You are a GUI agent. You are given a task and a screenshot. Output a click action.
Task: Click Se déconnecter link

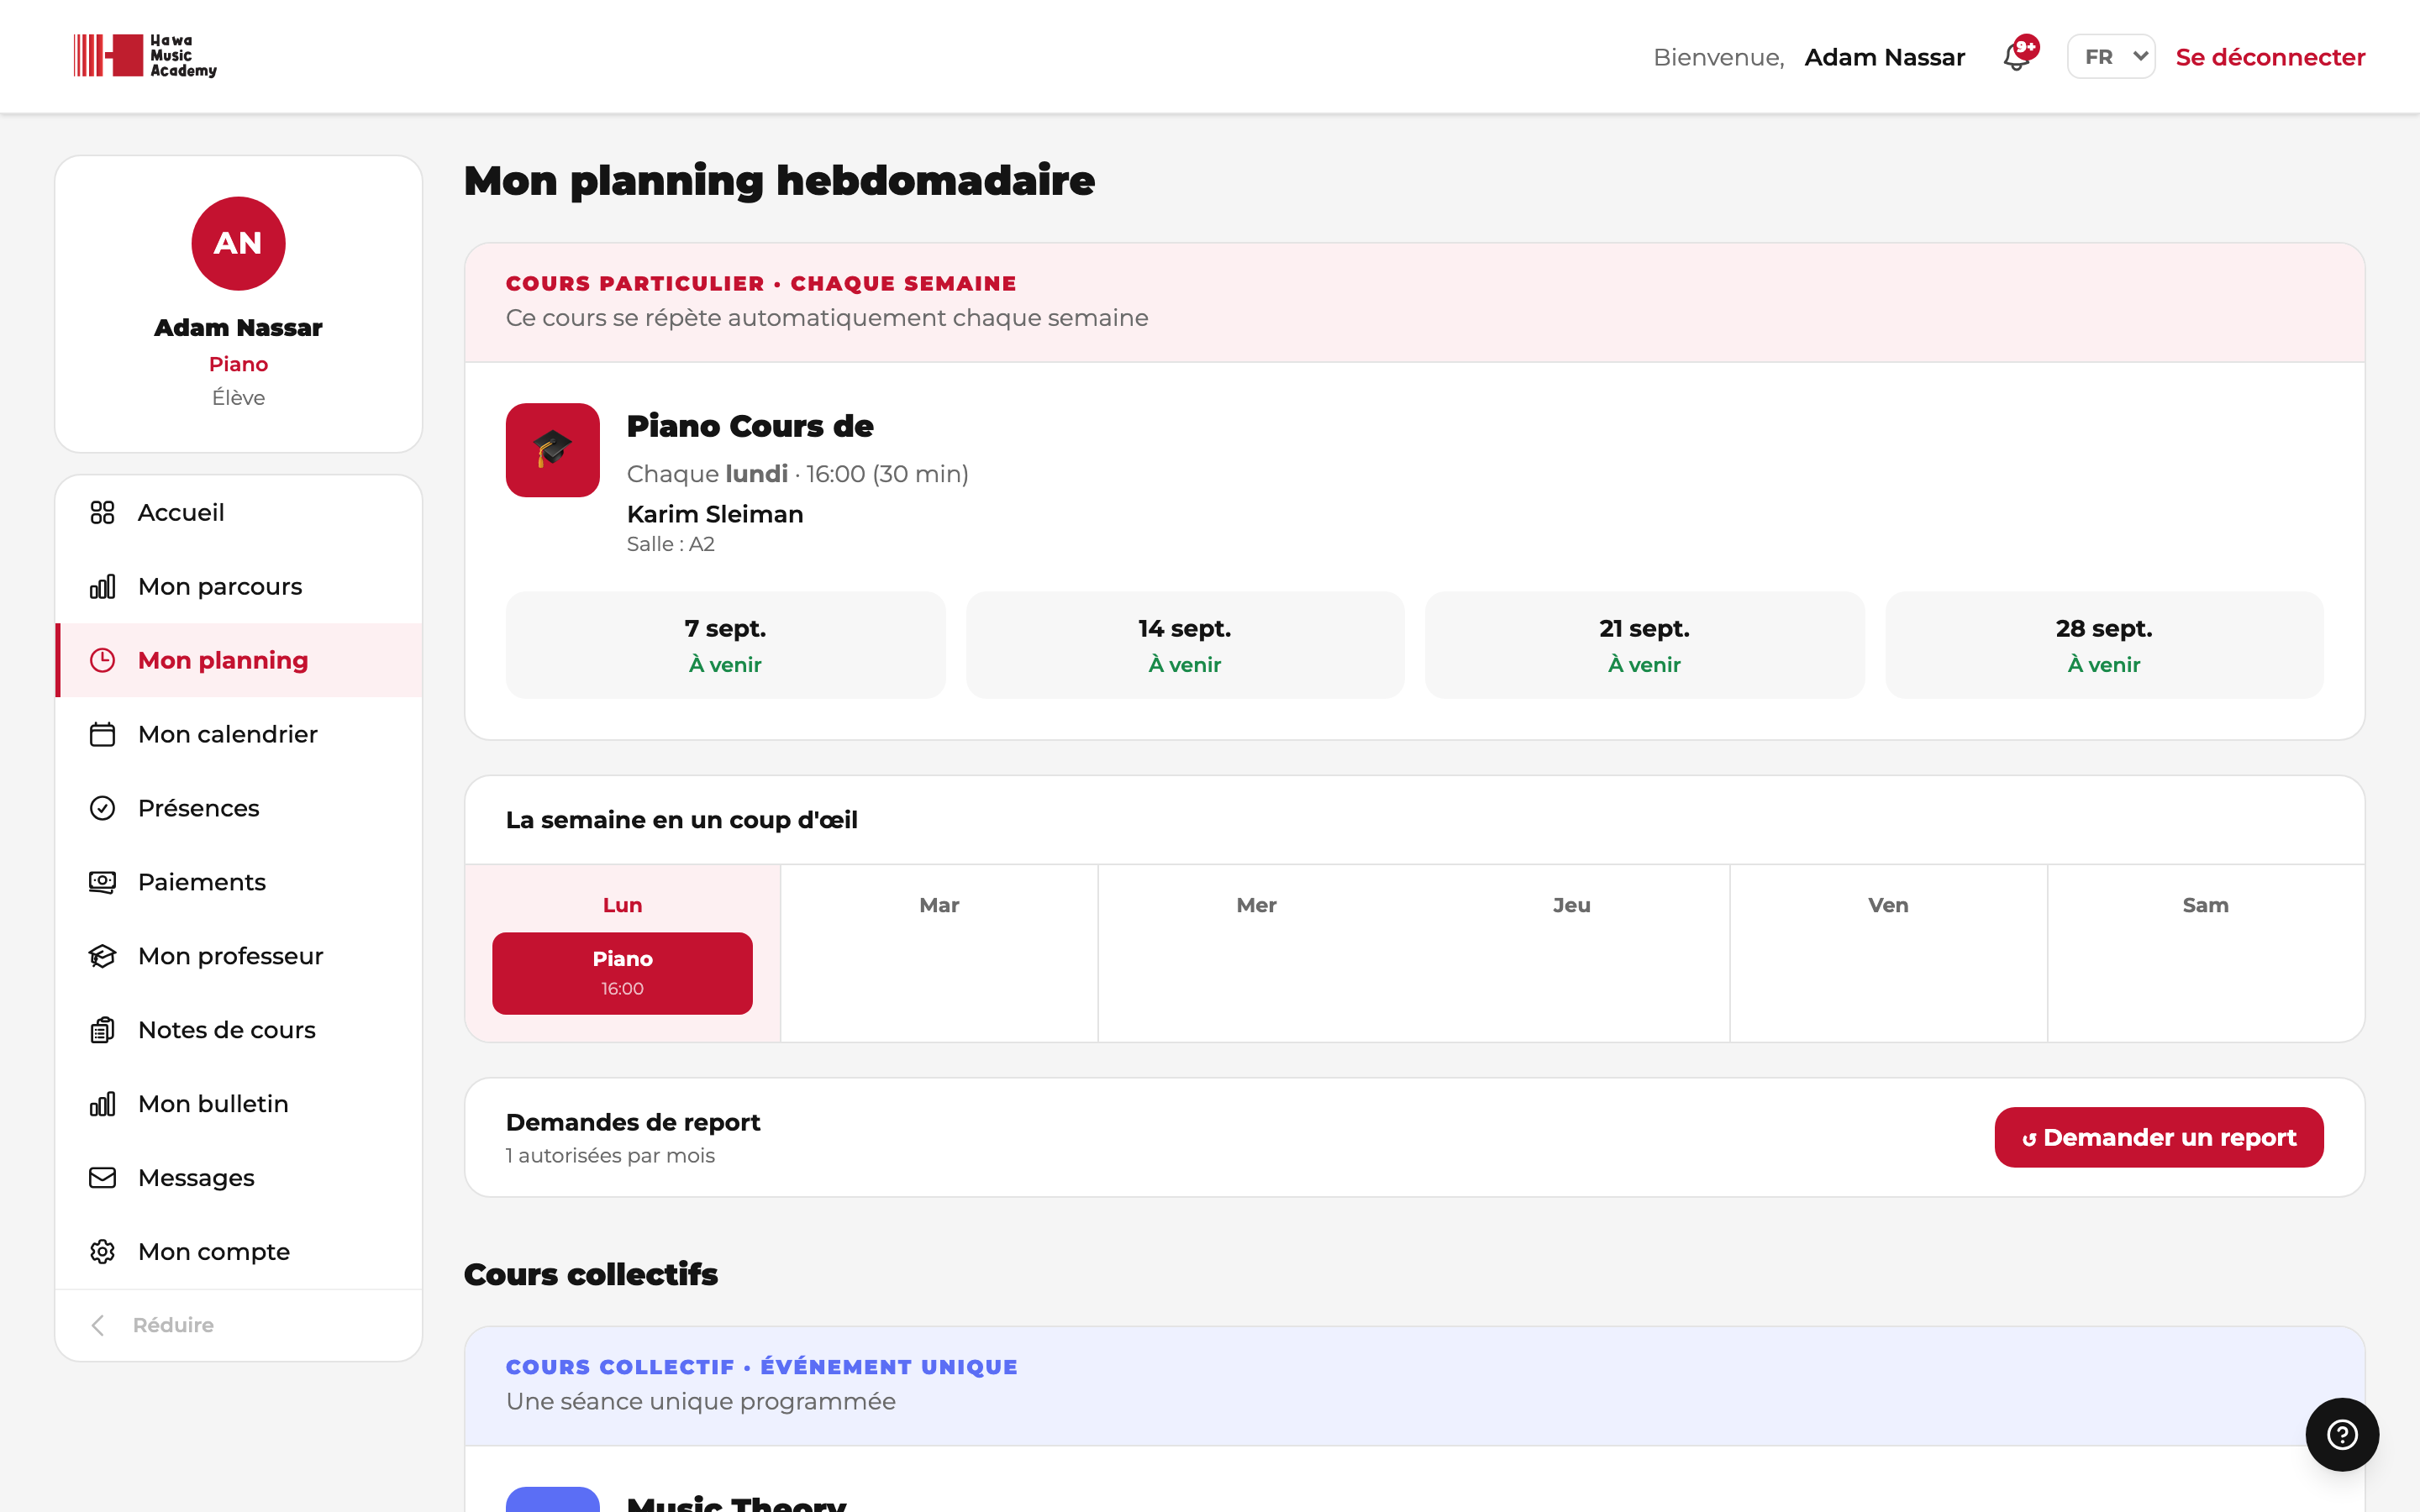point(2270,57)
